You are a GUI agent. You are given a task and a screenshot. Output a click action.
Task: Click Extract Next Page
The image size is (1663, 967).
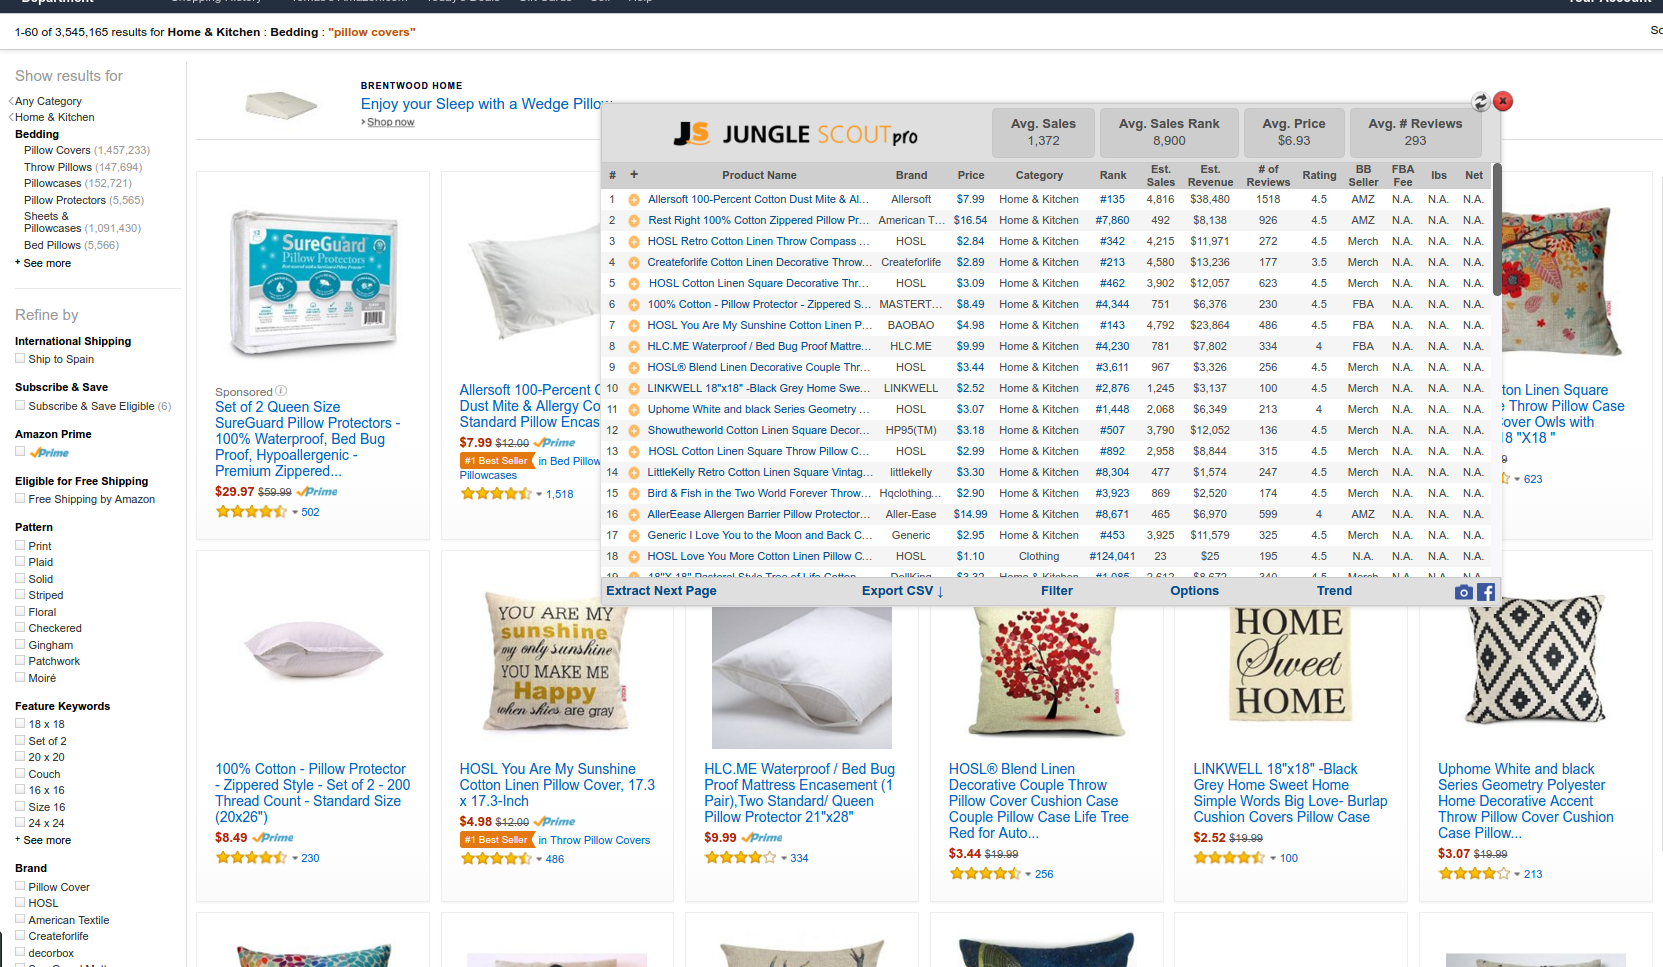[661, 591]
